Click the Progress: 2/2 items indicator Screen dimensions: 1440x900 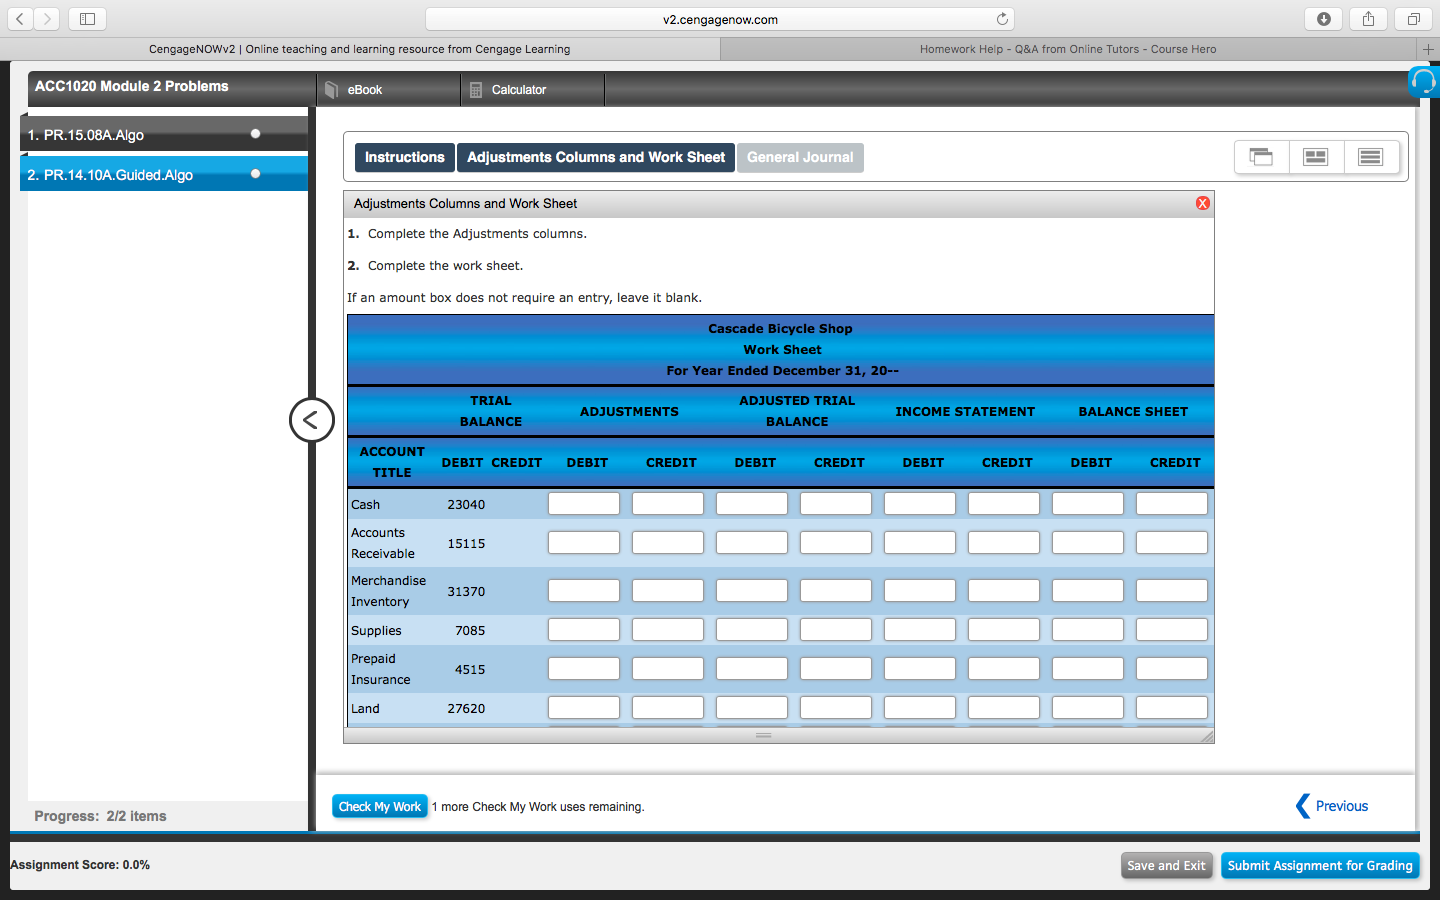click(100, 816)
